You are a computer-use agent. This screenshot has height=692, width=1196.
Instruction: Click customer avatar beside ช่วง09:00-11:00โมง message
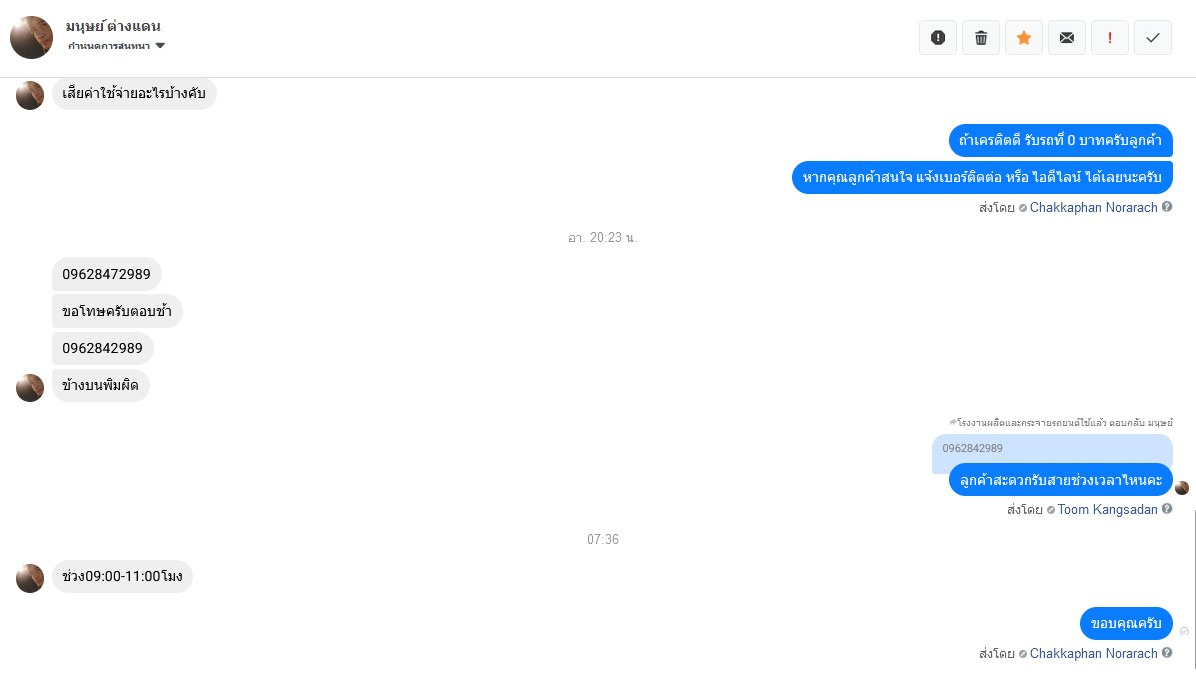(30, 578)
